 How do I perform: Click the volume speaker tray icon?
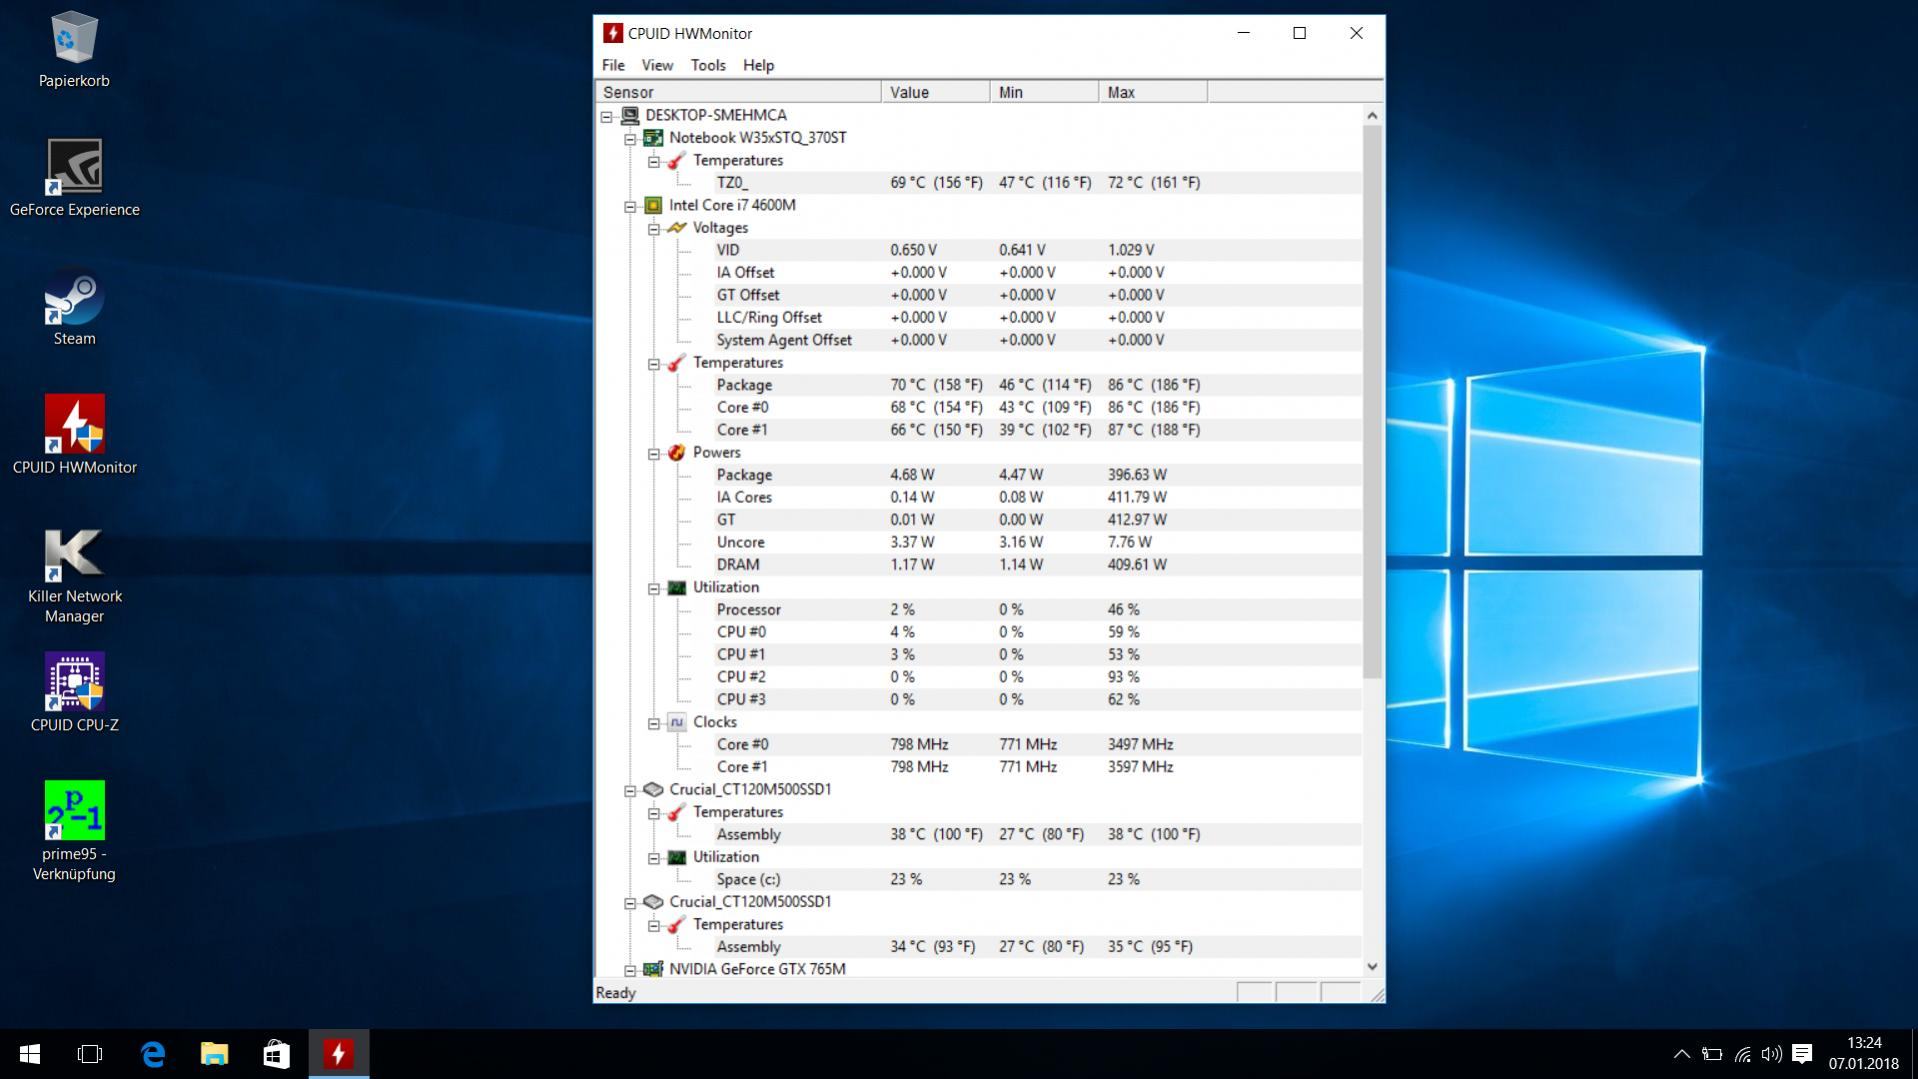tap(1771, 1054)
